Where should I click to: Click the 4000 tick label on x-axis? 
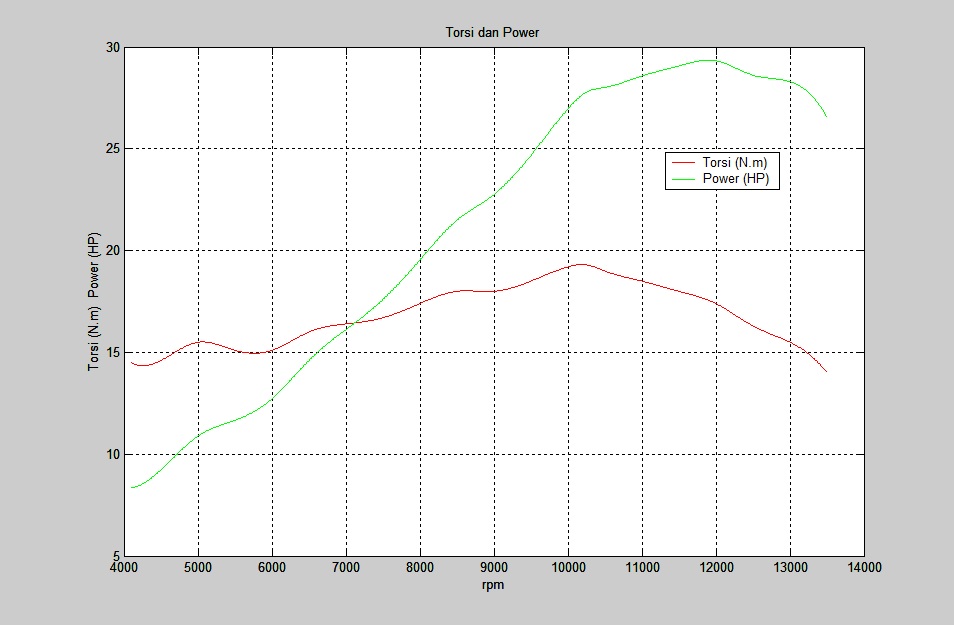coord(124,568)
